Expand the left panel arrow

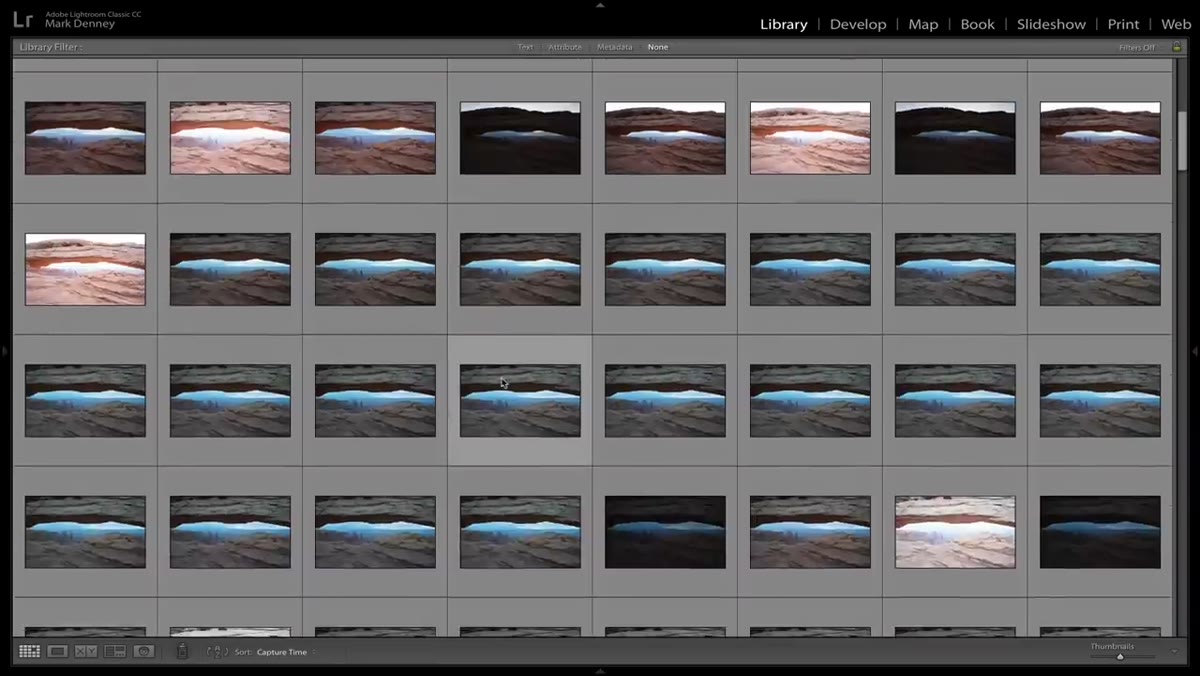[x=4, y=351]
